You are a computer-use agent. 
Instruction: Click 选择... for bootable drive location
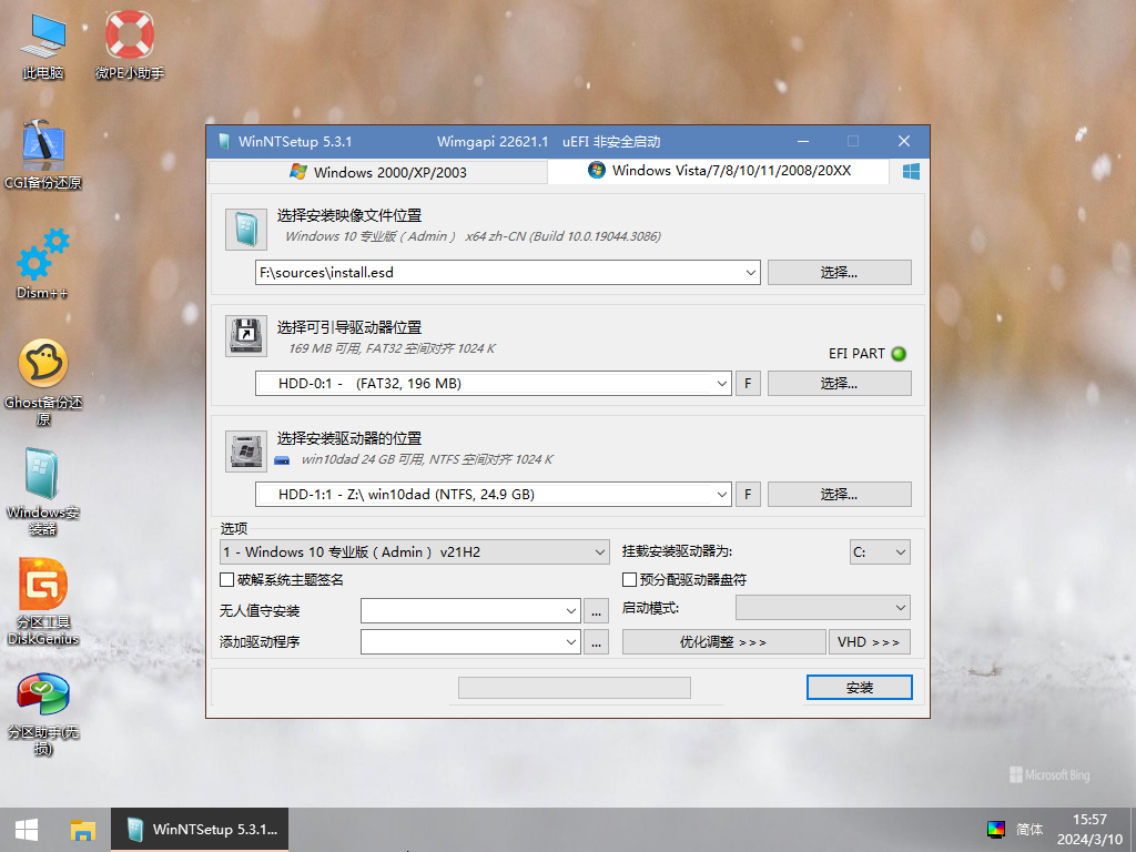[x=839, y=383]
